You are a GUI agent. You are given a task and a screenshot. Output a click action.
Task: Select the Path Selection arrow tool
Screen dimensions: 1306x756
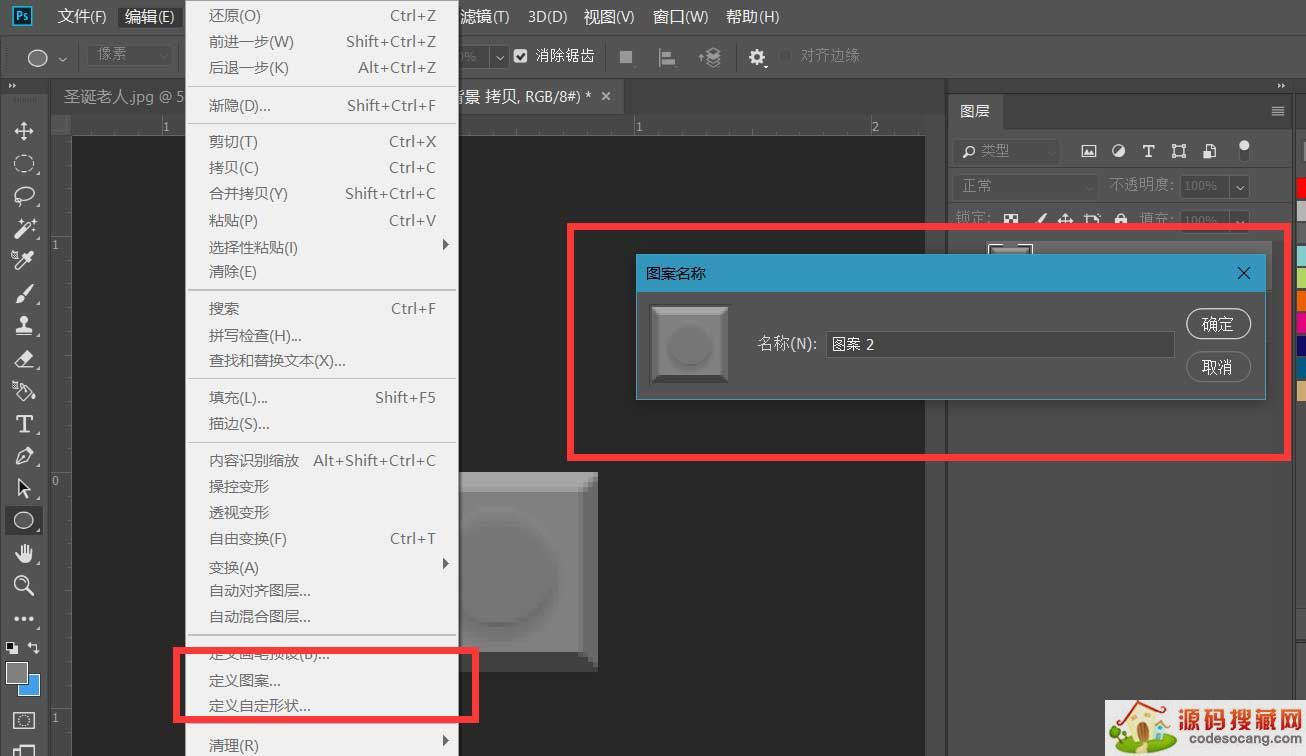tap(24, 488)
